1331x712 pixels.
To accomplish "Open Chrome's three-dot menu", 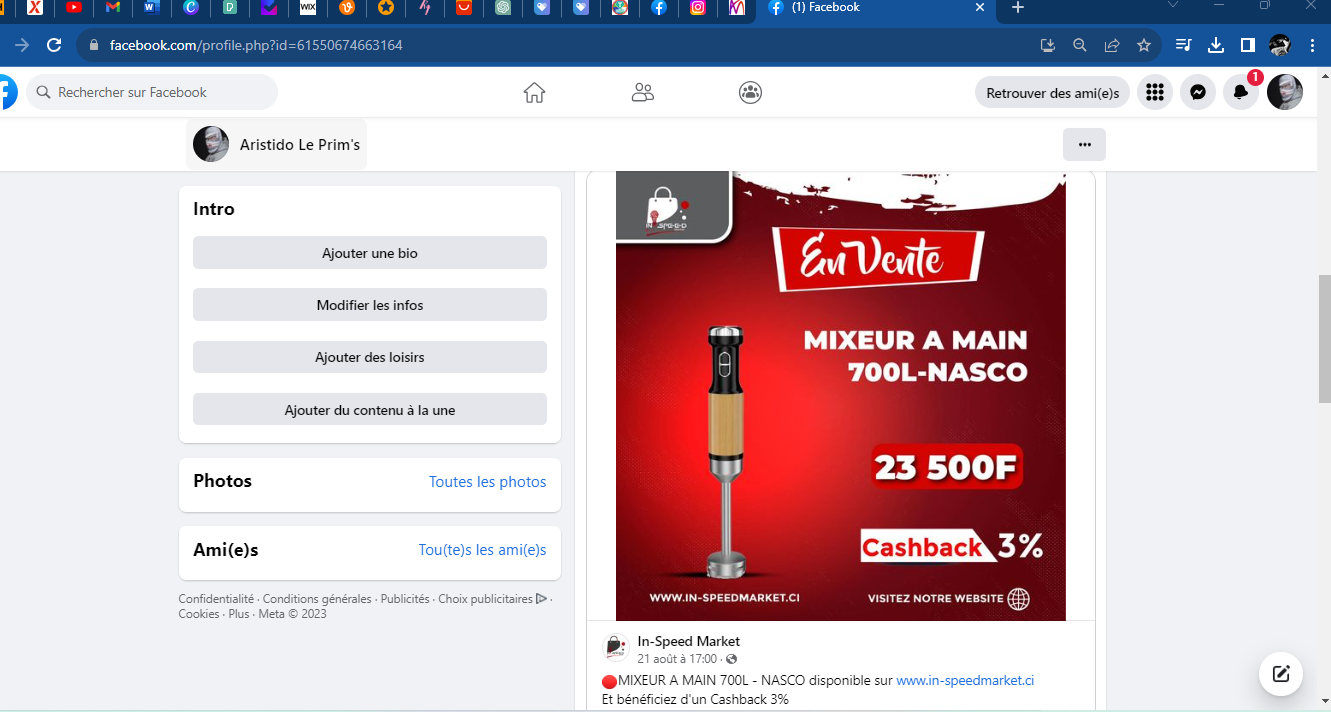I will [x=1311, y=45].
